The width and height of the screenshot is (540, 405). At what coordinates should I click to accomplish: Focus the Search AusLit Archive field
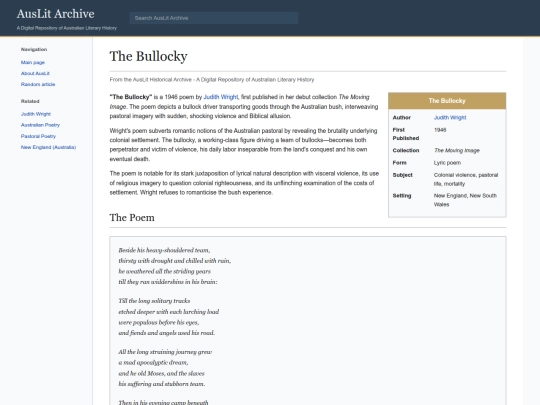(x=214, y=18)
